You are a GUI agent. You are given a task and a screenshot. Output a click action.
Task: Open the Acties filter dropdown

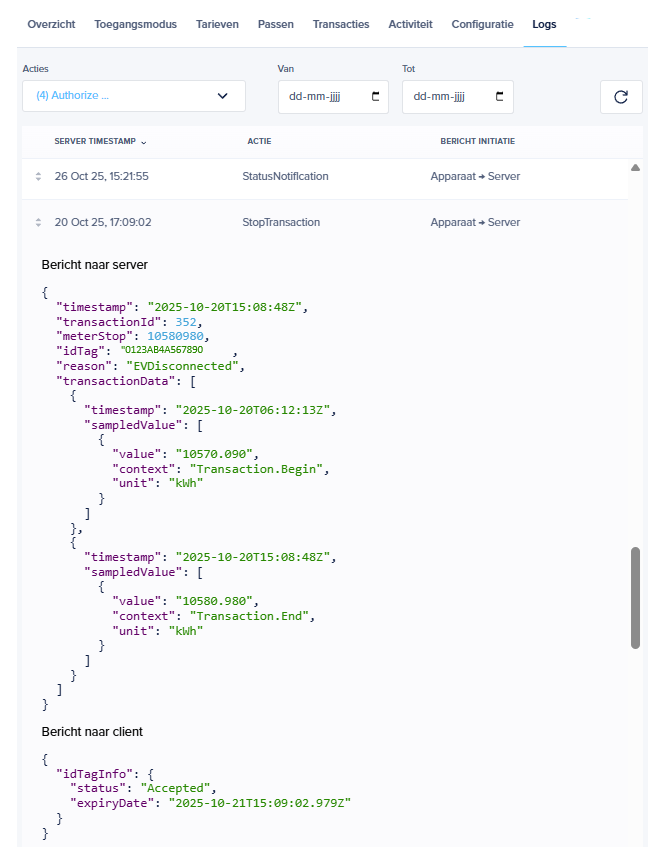pos(134,96)
